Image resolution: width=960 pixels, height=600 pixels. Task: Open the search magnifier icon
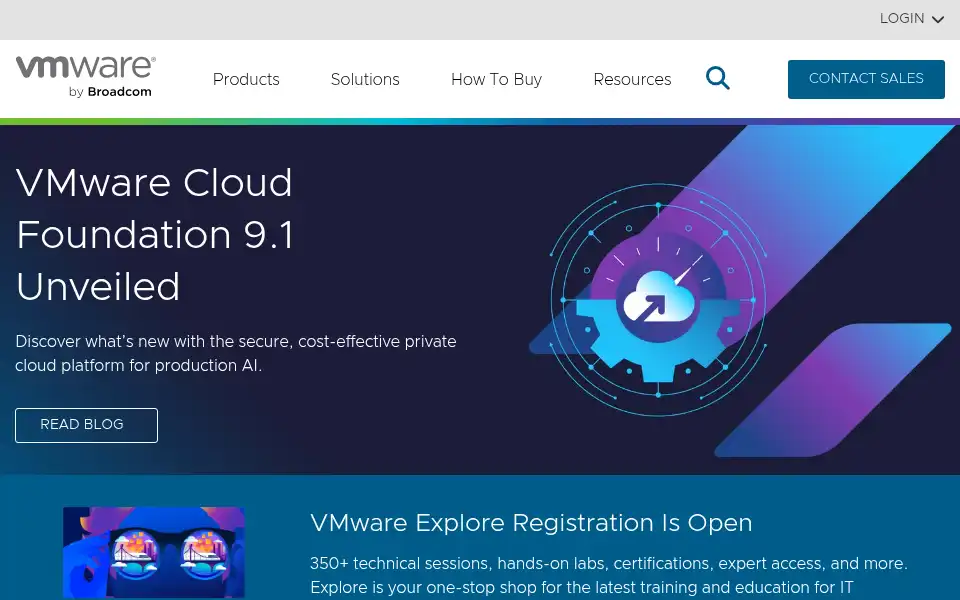point(718,78)
